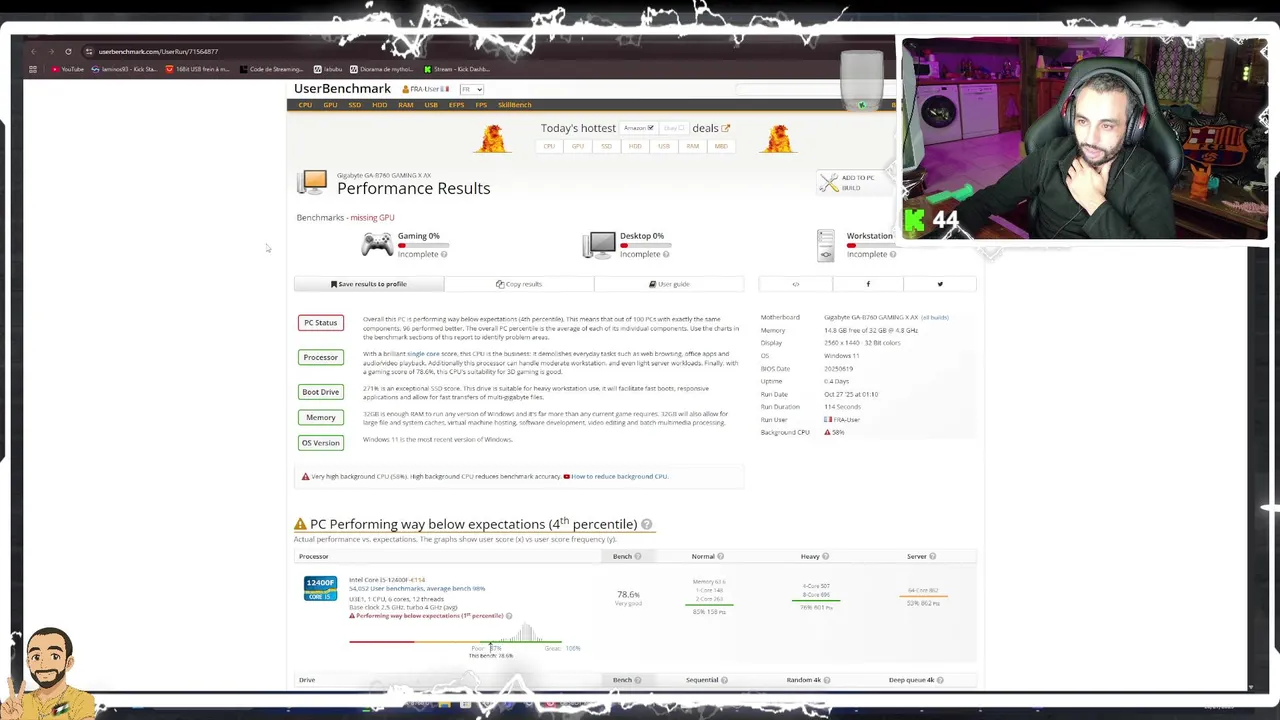The height and width of the screenshot is (720, 1280).
Task: Click the desktop computer icon beside Performance Results
Action: tap(312, 181)
